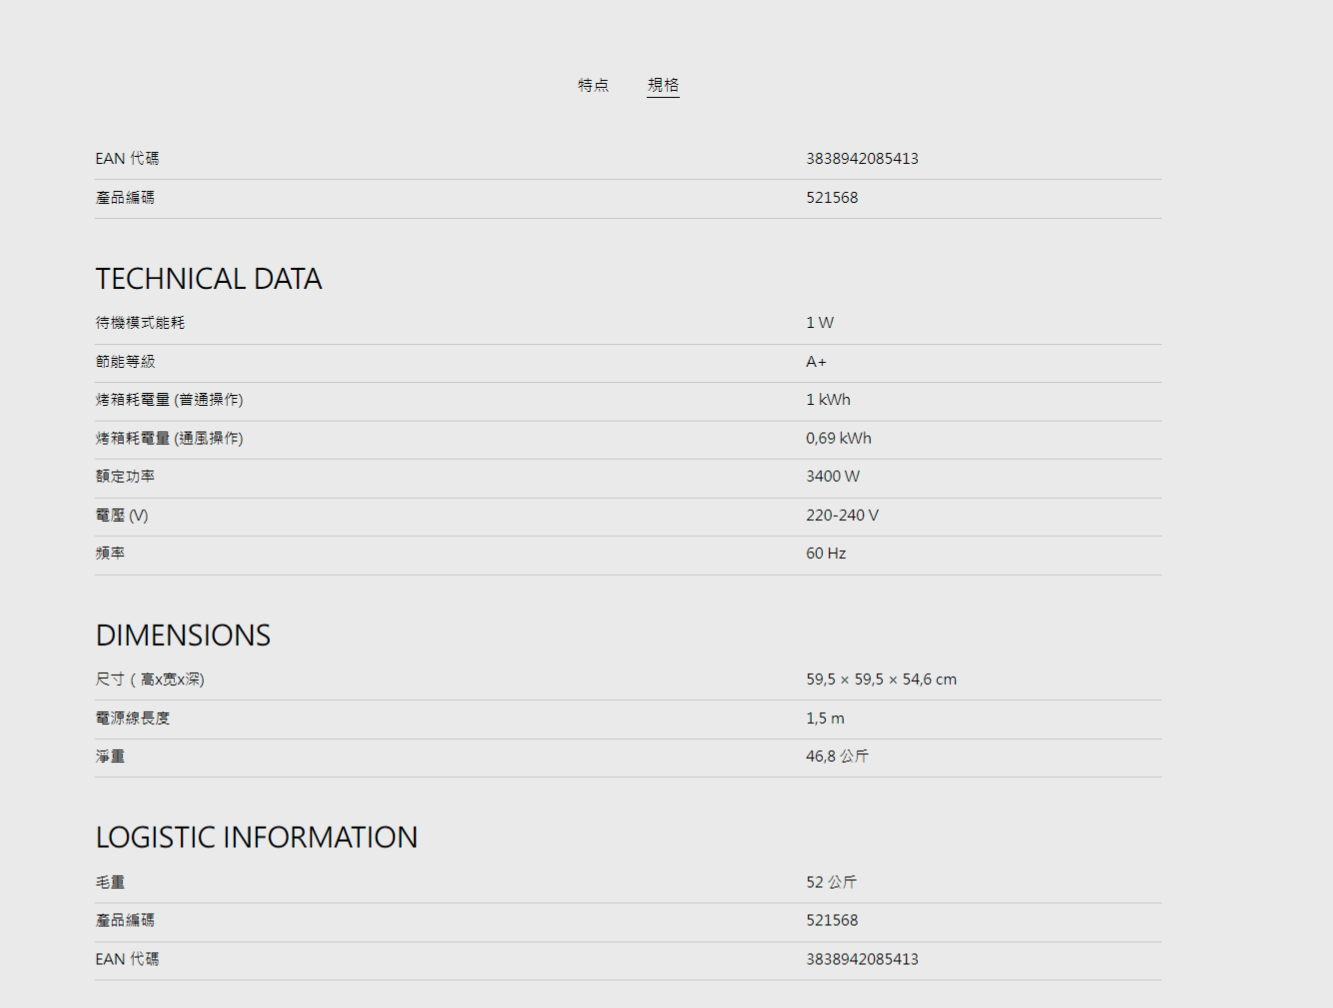Click the 額定功率 value 3400 W
1333x1008 pixels.
point(832,477)
